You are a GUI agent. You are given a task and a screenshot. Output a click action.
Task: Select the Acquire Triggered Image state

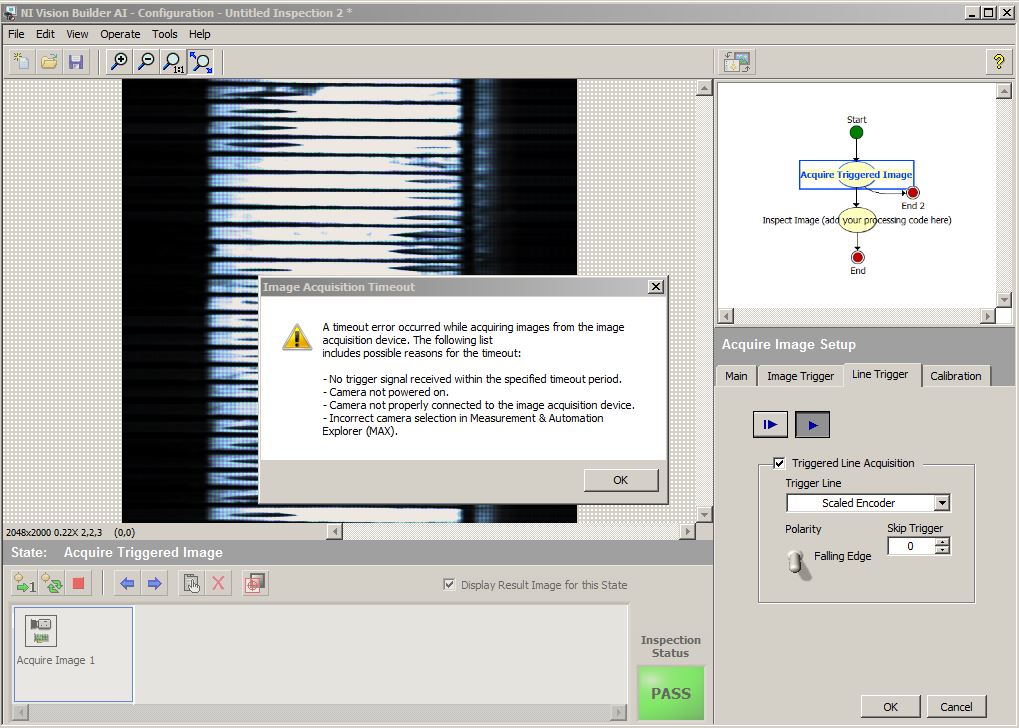click(857, 174)
